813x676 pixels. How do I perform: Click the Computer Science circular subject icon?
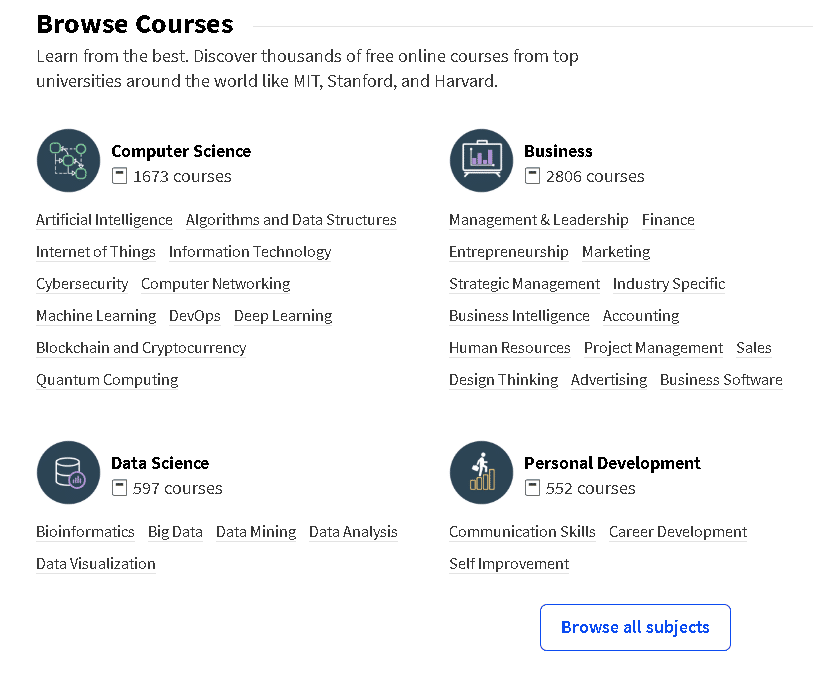tap(68, 160)
